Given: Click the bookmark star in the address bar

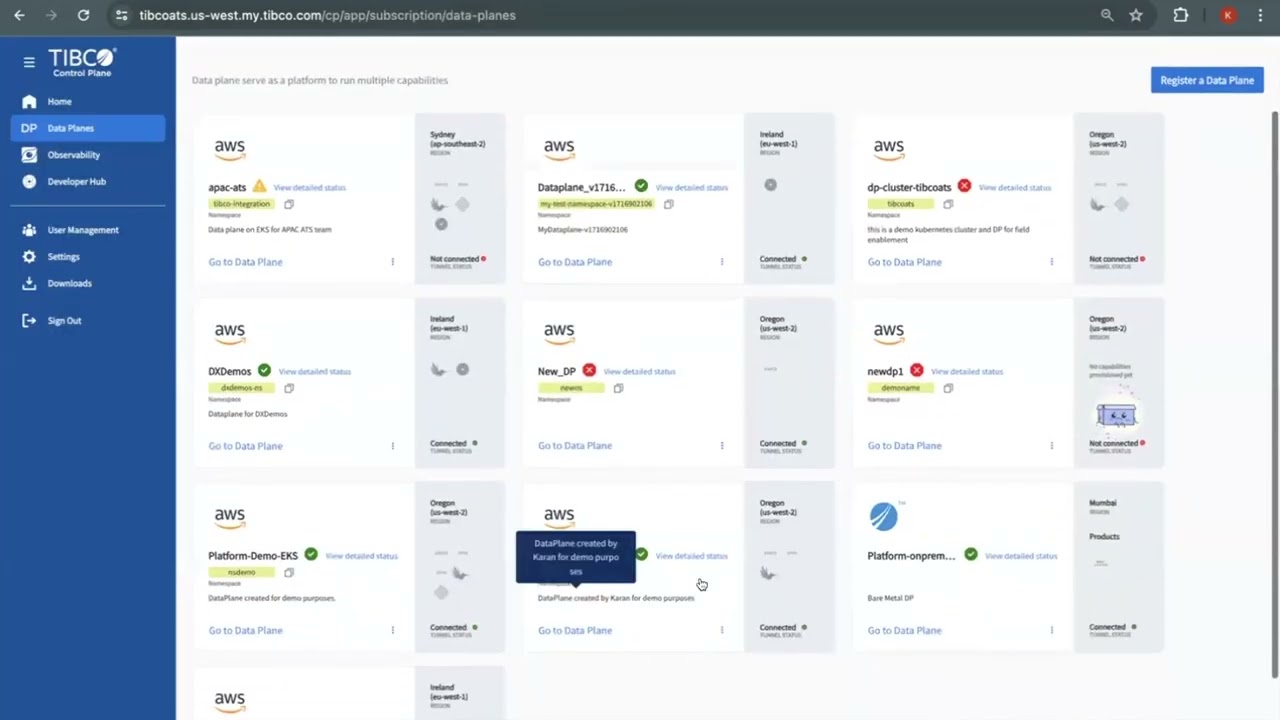Looking at the screenshot, I should (x=1135, y=15).
